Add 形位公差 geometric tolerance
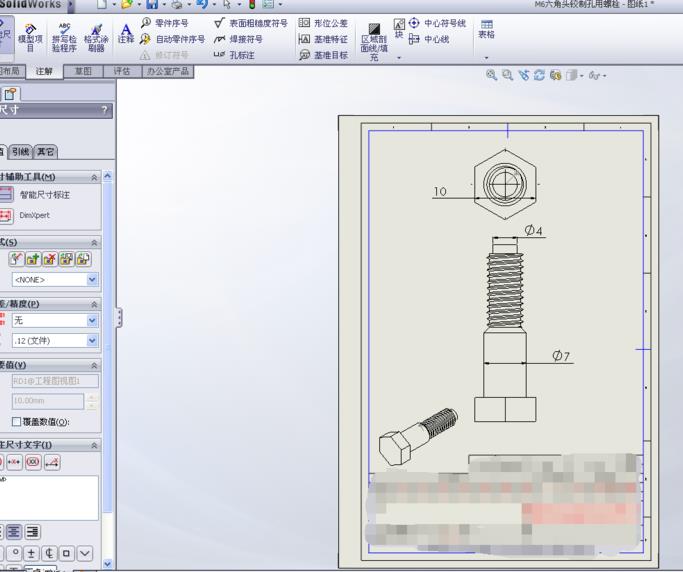Screen dimensions: 683x572 click(323, 23)
